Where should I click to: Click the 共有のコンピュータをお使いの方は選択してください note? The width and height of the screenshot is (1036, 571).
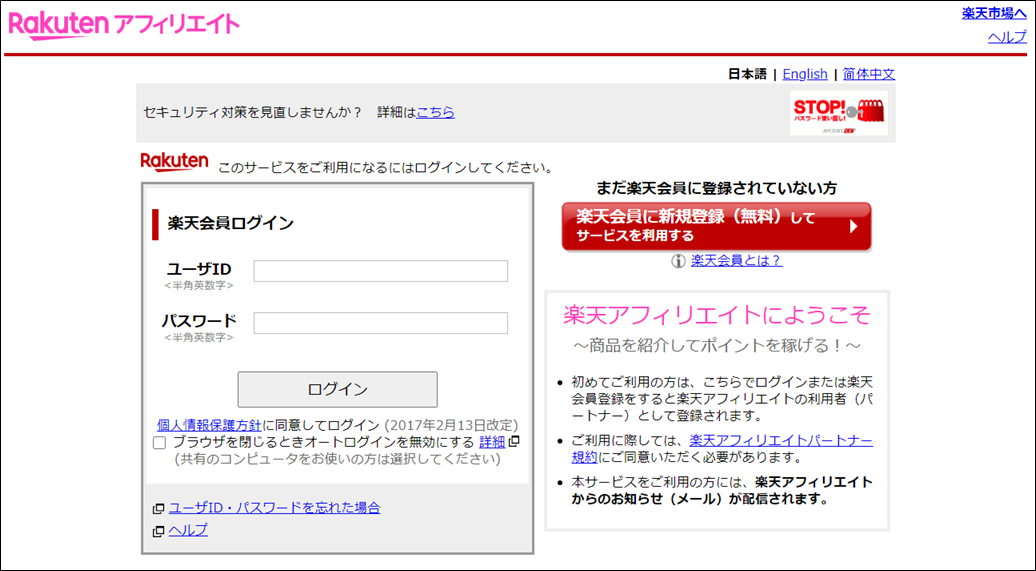[337, 459]
